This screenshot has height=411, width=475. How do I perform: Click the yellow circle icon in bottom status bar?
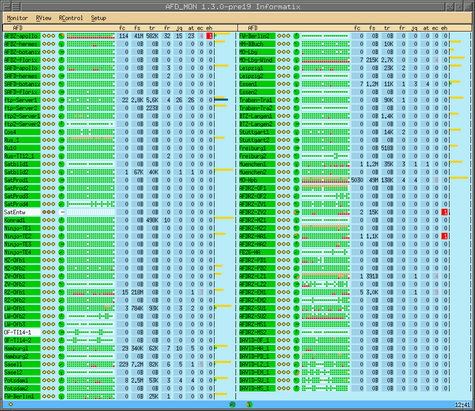click(11, 404)
